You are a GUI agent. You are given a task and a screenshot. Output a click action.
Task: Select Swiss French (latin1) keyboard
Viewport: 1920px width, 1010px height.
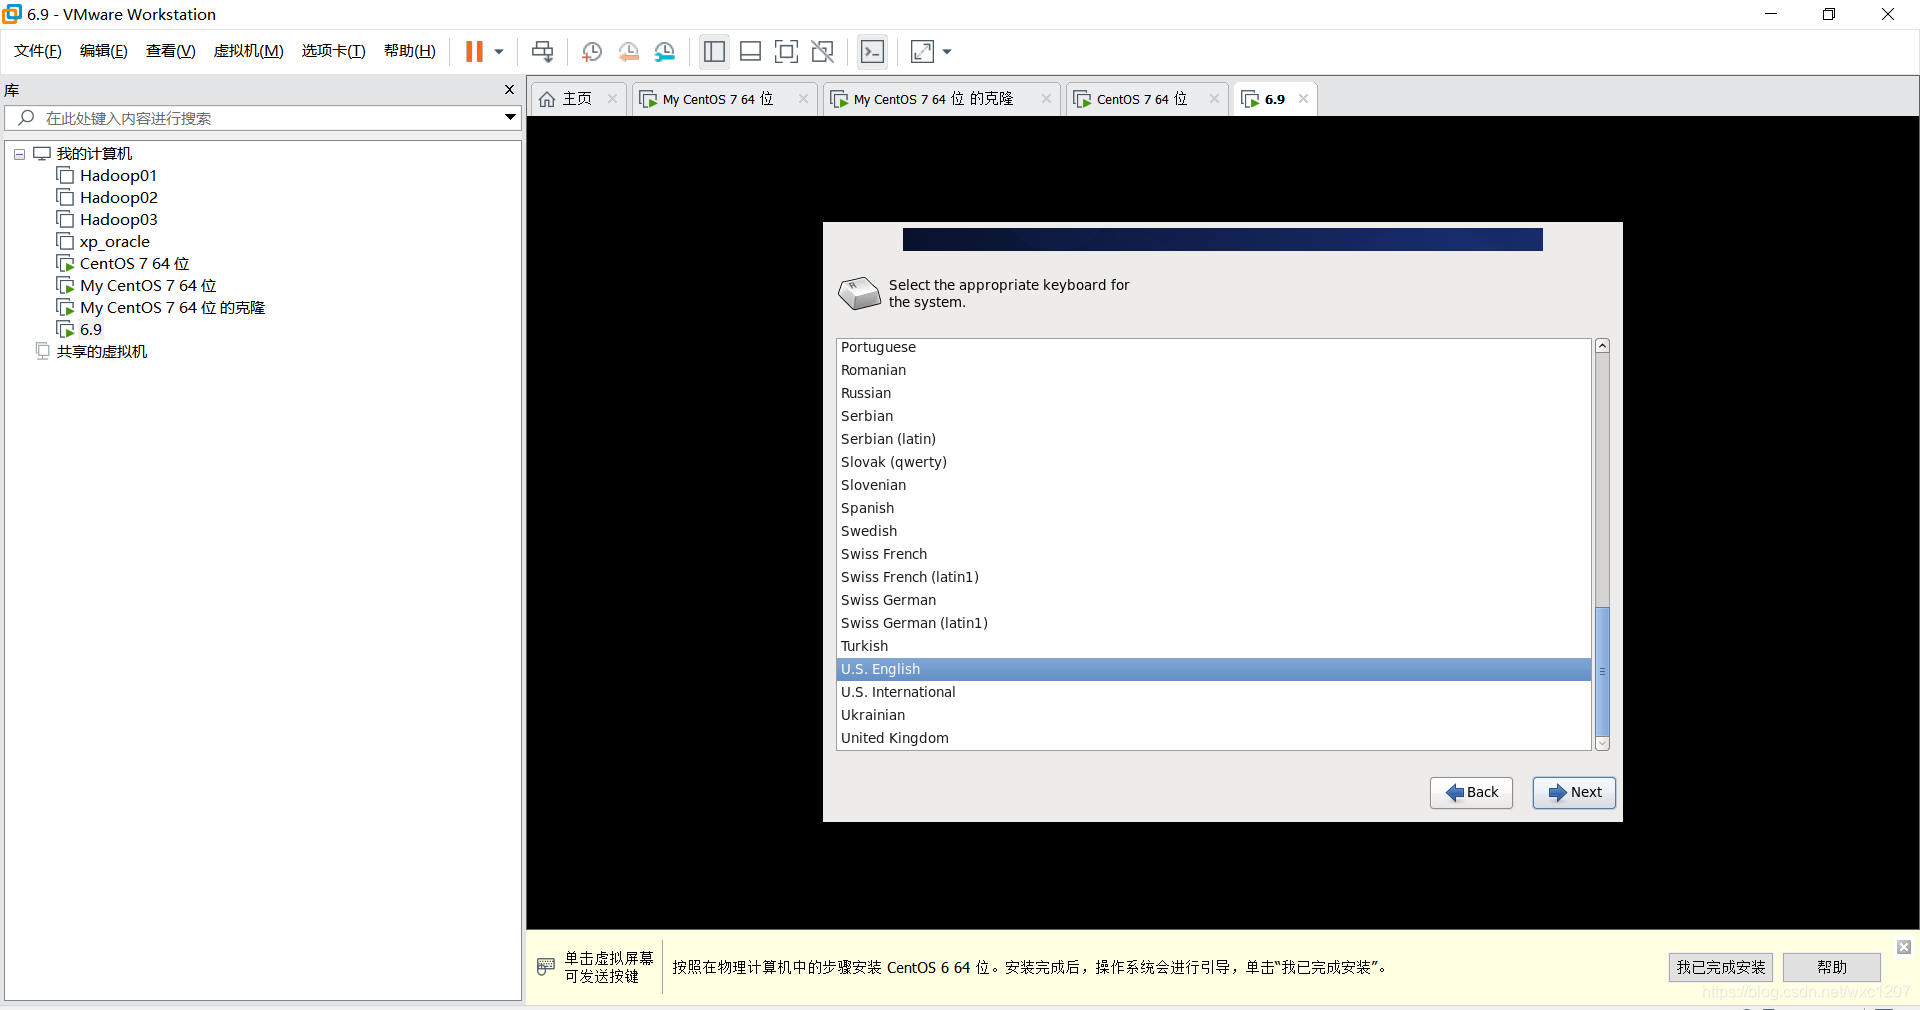[1213, 577]
